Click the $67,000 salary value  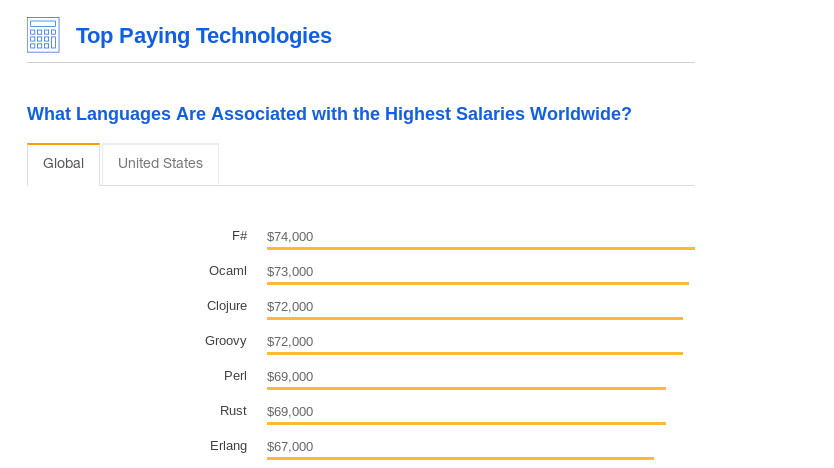[x=290, y=447]
